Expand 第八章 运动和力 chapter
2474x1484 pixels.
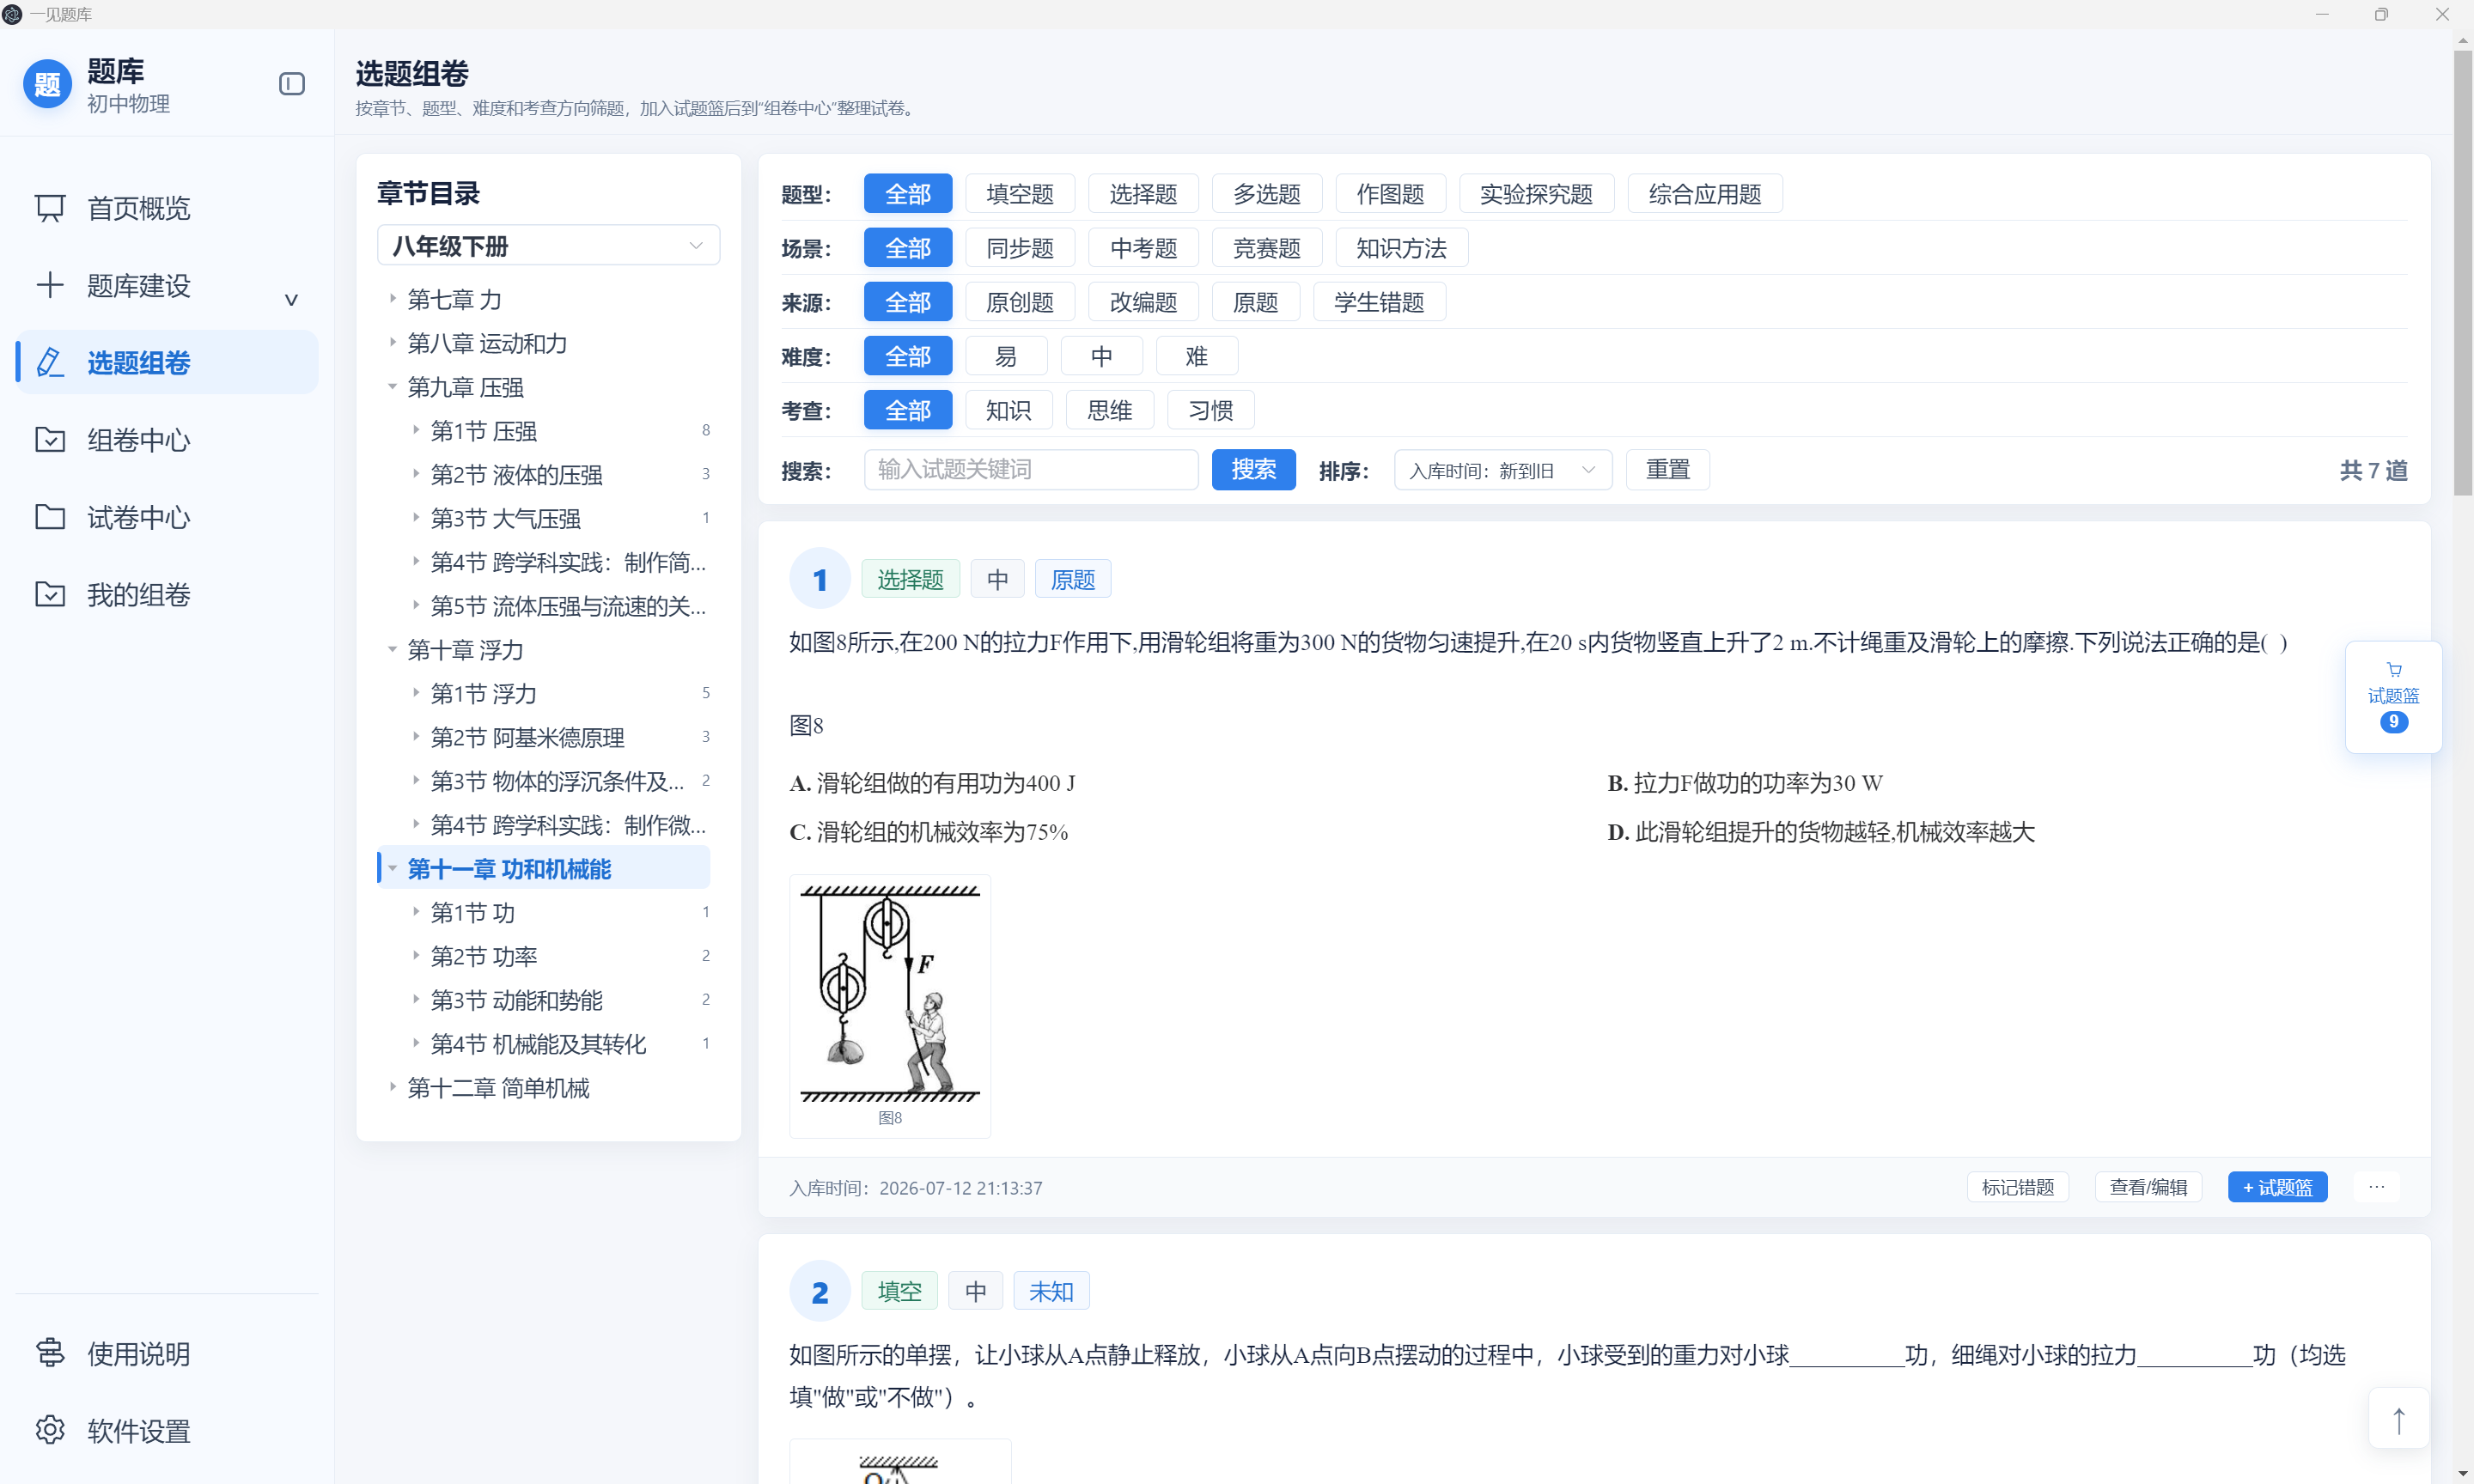[x=392, y=343]
